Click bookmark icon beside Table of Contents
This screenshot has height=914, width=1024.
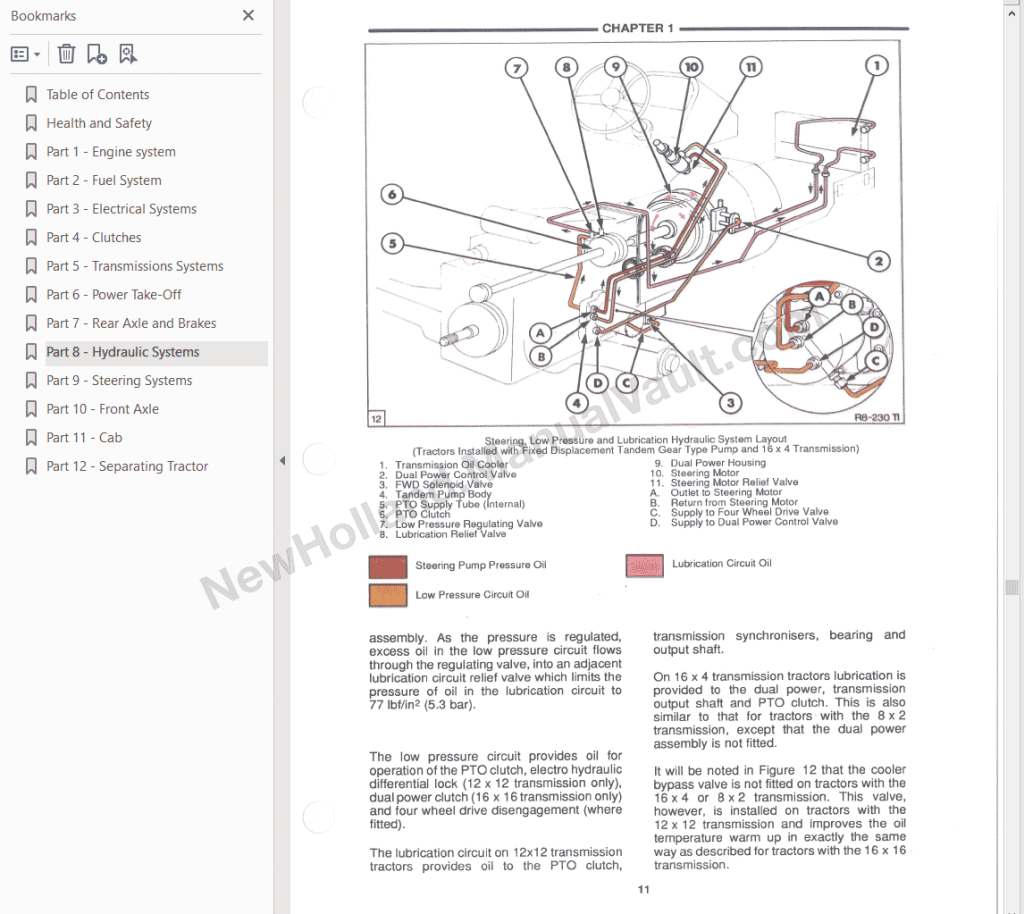pyautogui.click(x=31, y=95)
